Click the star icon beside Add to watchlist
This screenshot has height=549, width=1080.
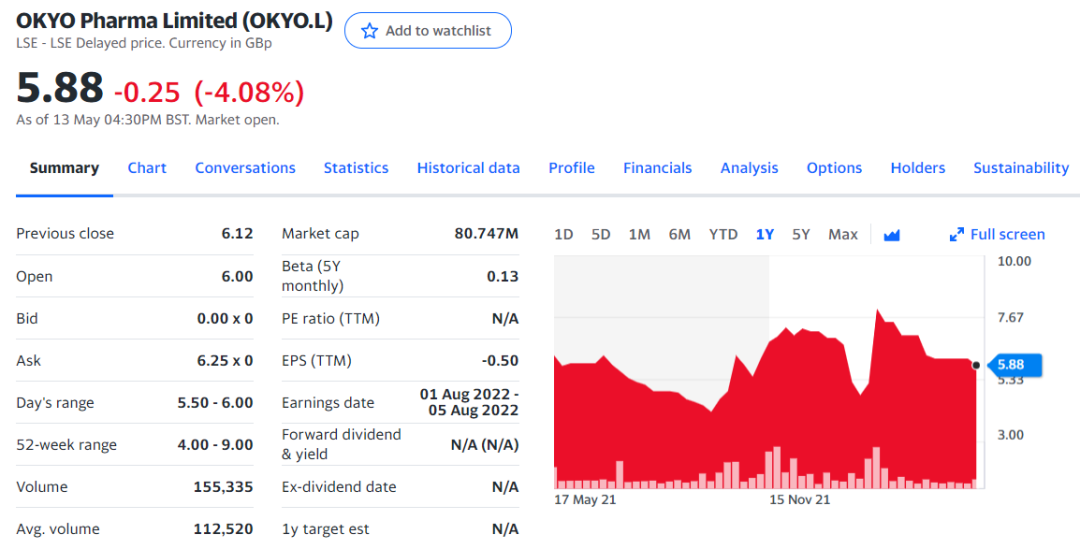[x=370, y=31]
